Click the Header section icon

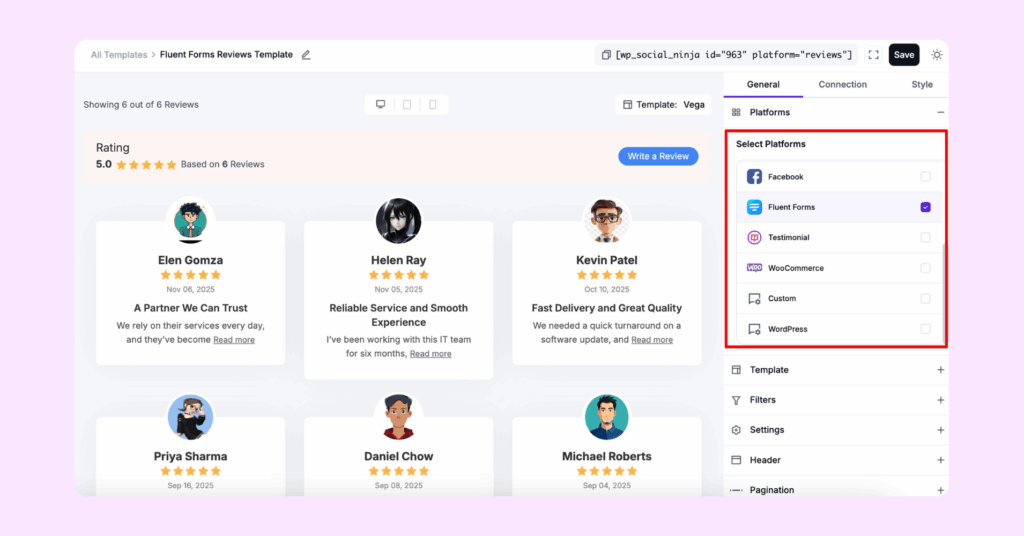pyautogui.click(x=736, y=460)
